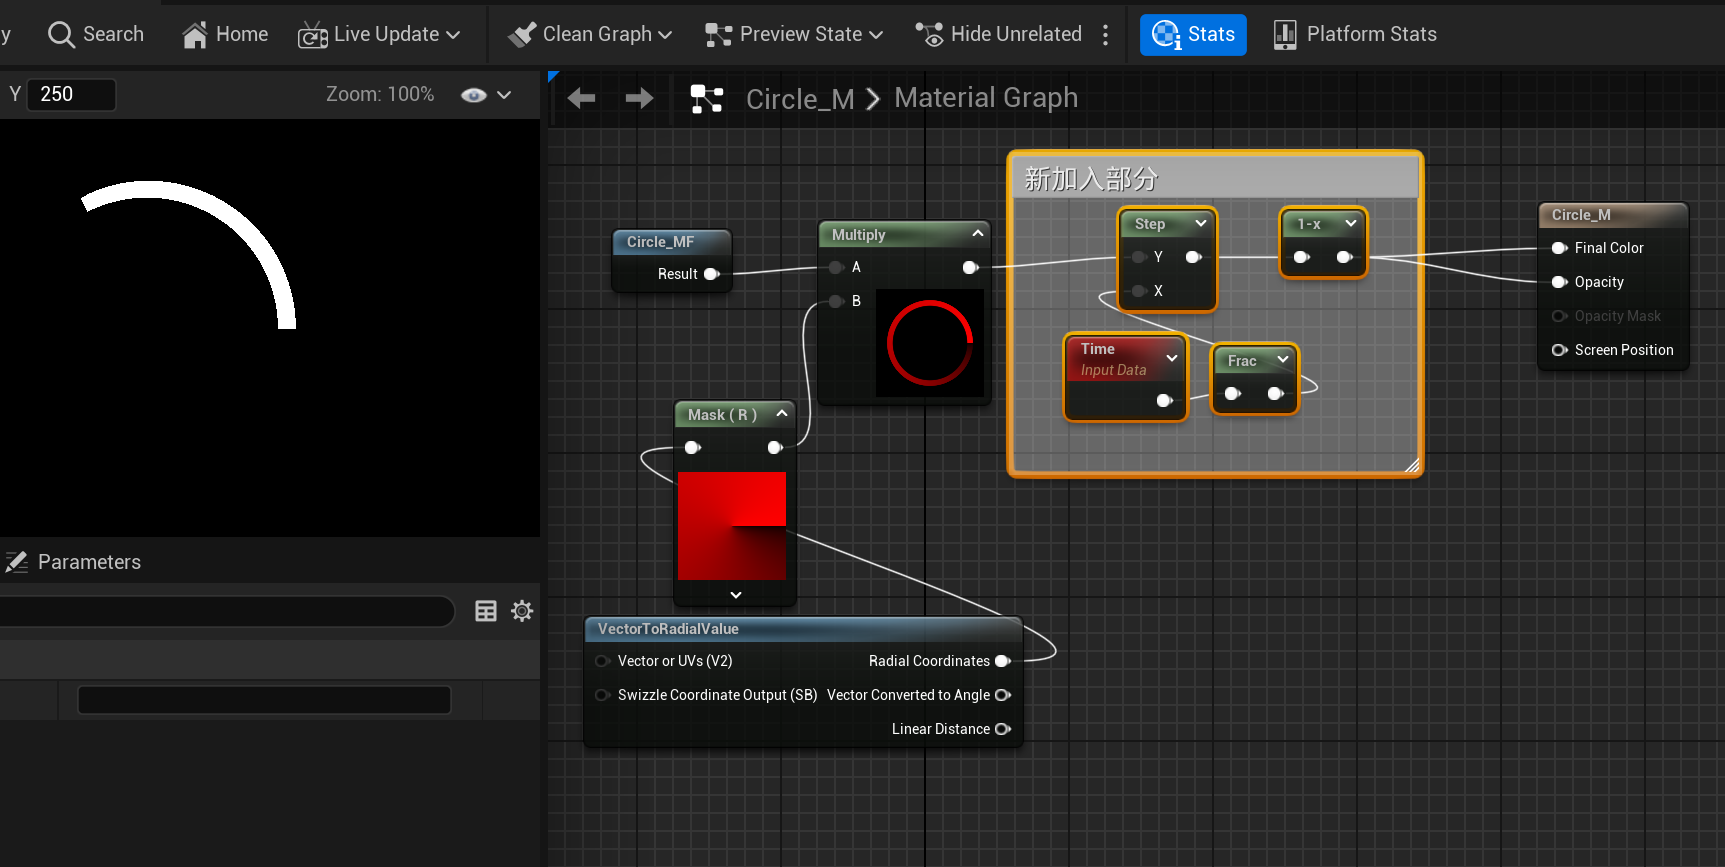Collapse the Multiply node preview

coord(978,234)
